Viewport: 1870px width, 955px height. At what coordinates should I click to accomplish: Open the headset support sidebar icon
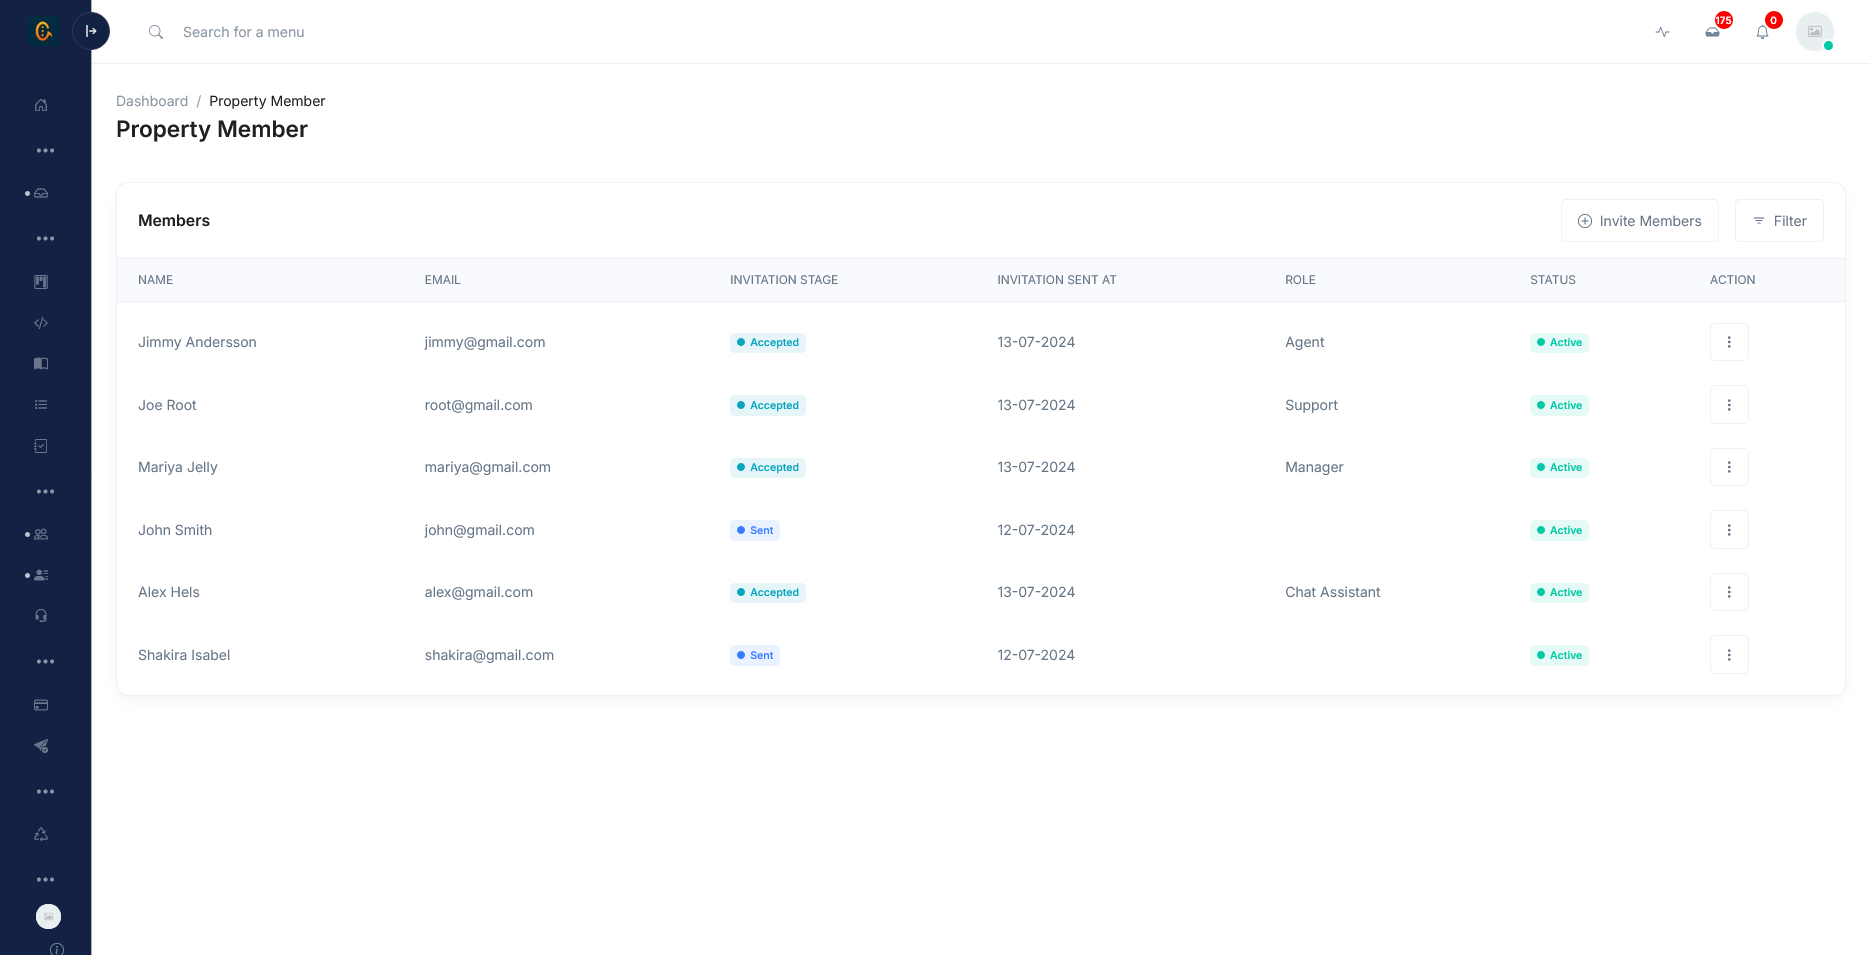click(41, 616)
